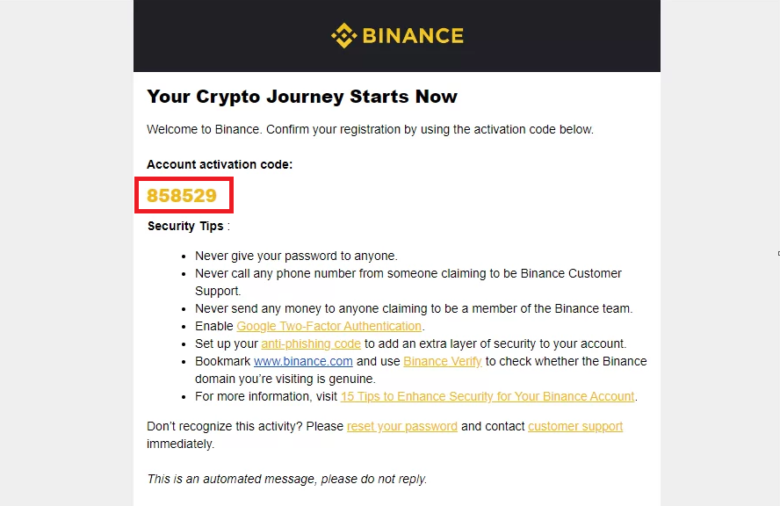Screen dimensions: 780x506
Task: Click the BINANCE wordmark in header
Action: (413, 36)
